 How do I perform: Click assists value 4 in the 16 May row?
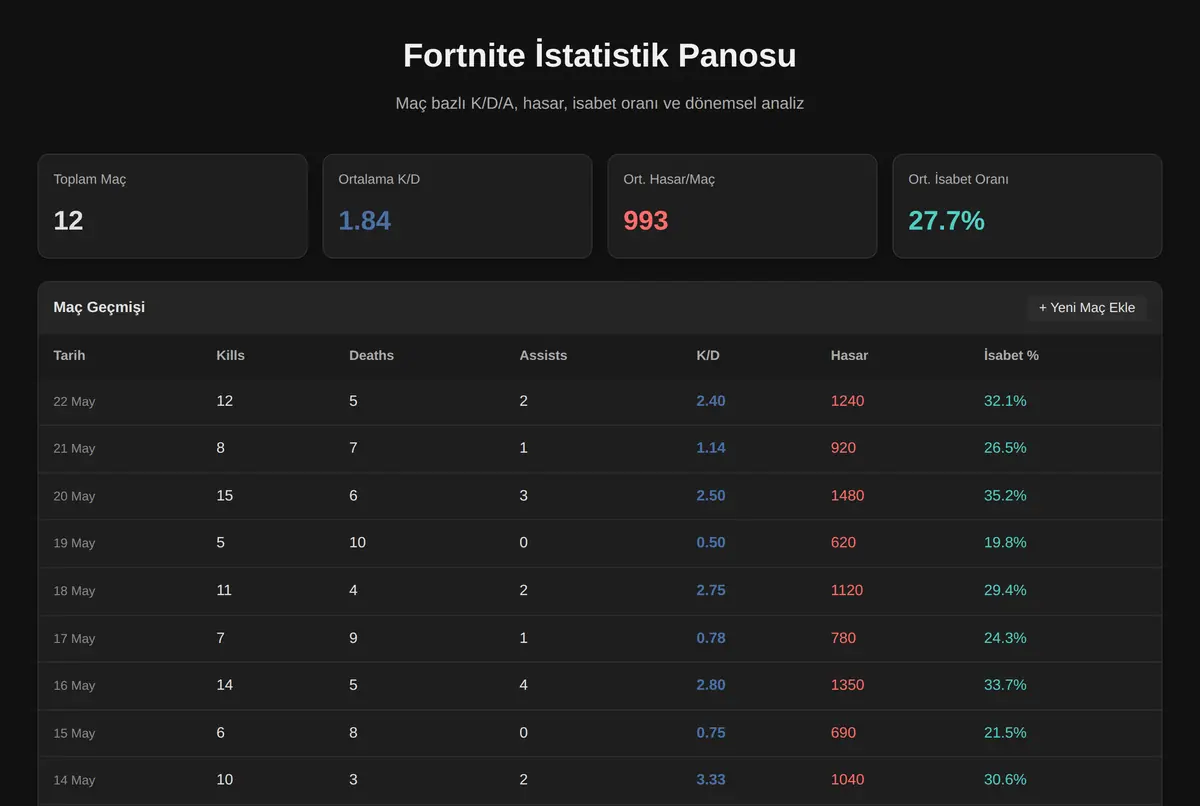tap(524, 685)
